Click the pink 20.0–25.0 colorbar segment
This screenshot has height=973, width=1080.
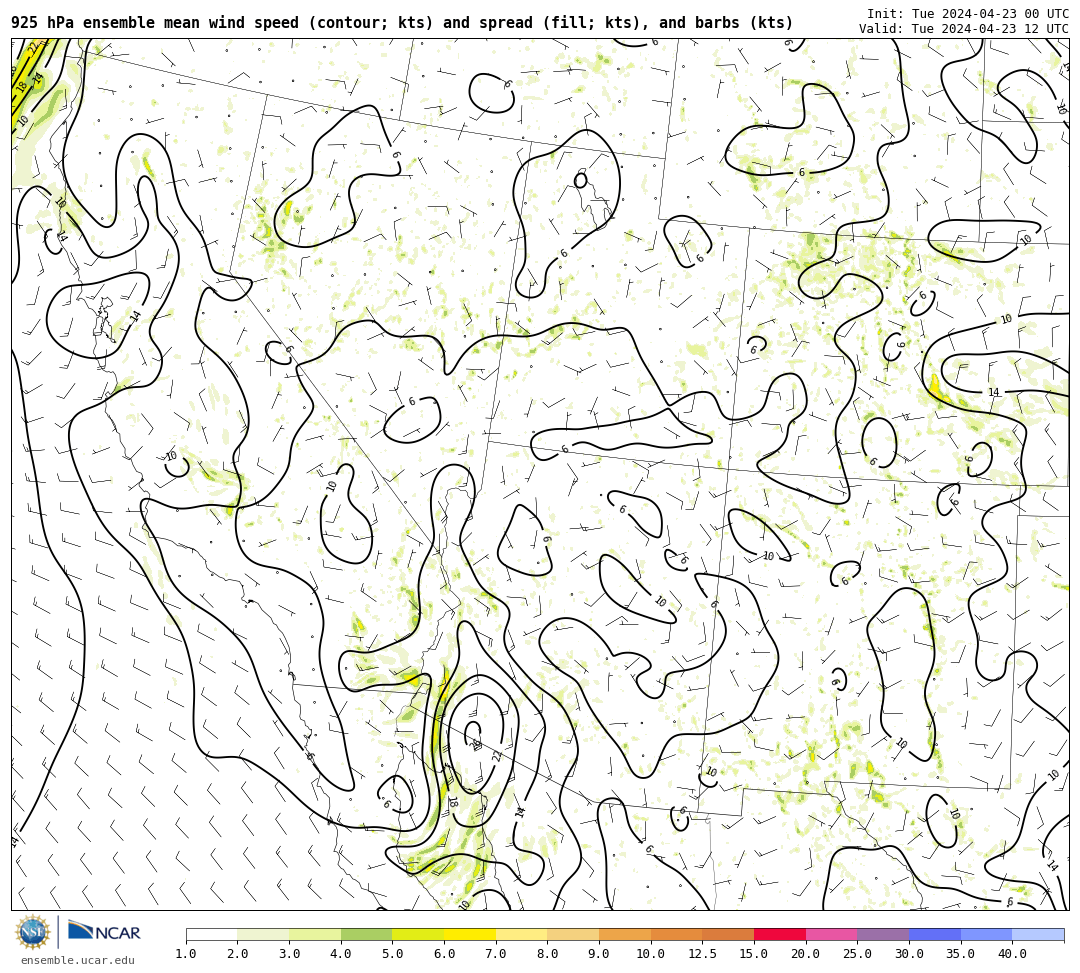click(x=831, y=934)
